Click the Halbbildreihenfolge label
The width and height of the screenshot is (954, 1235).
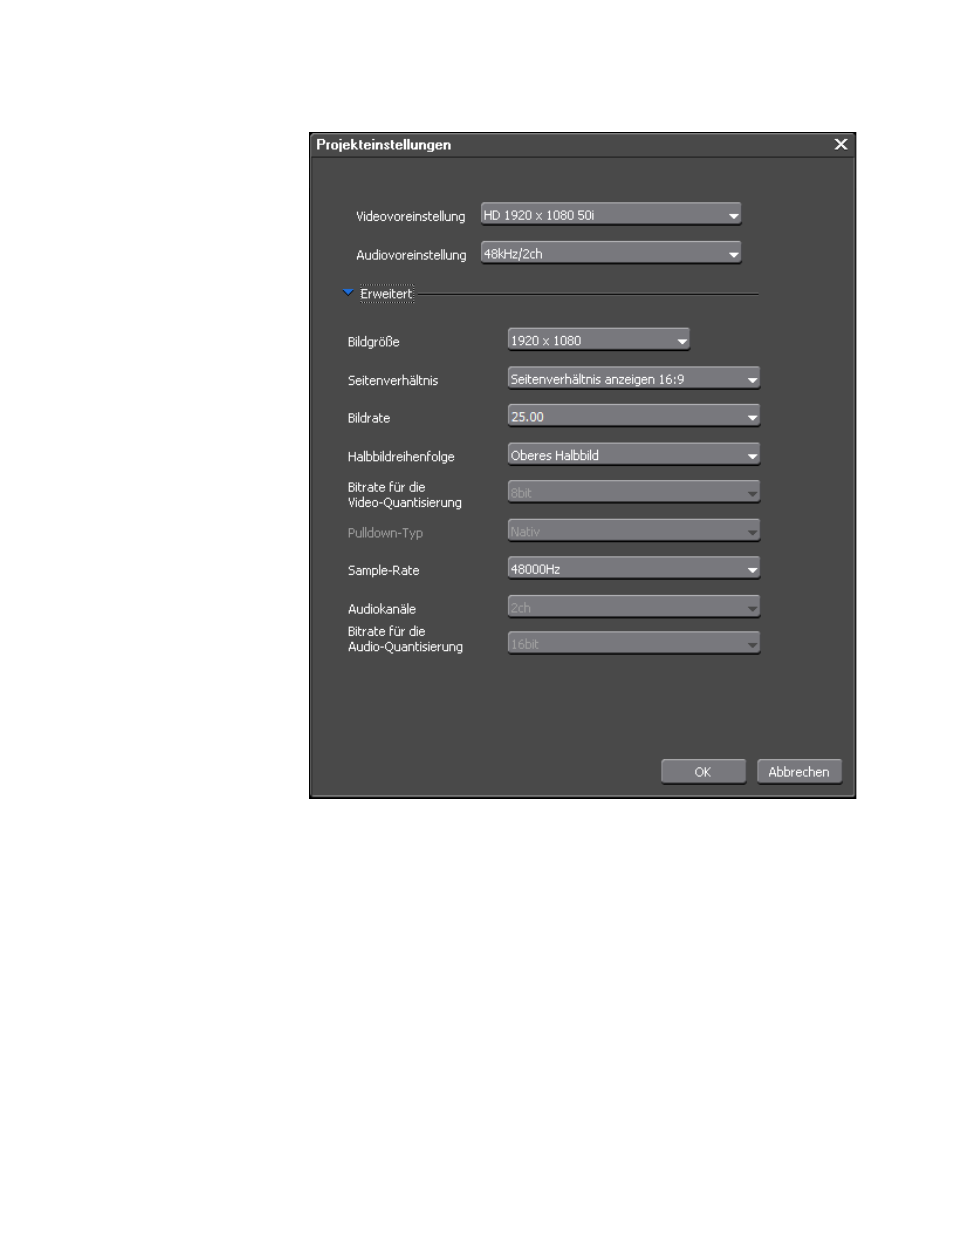(401, 457)
